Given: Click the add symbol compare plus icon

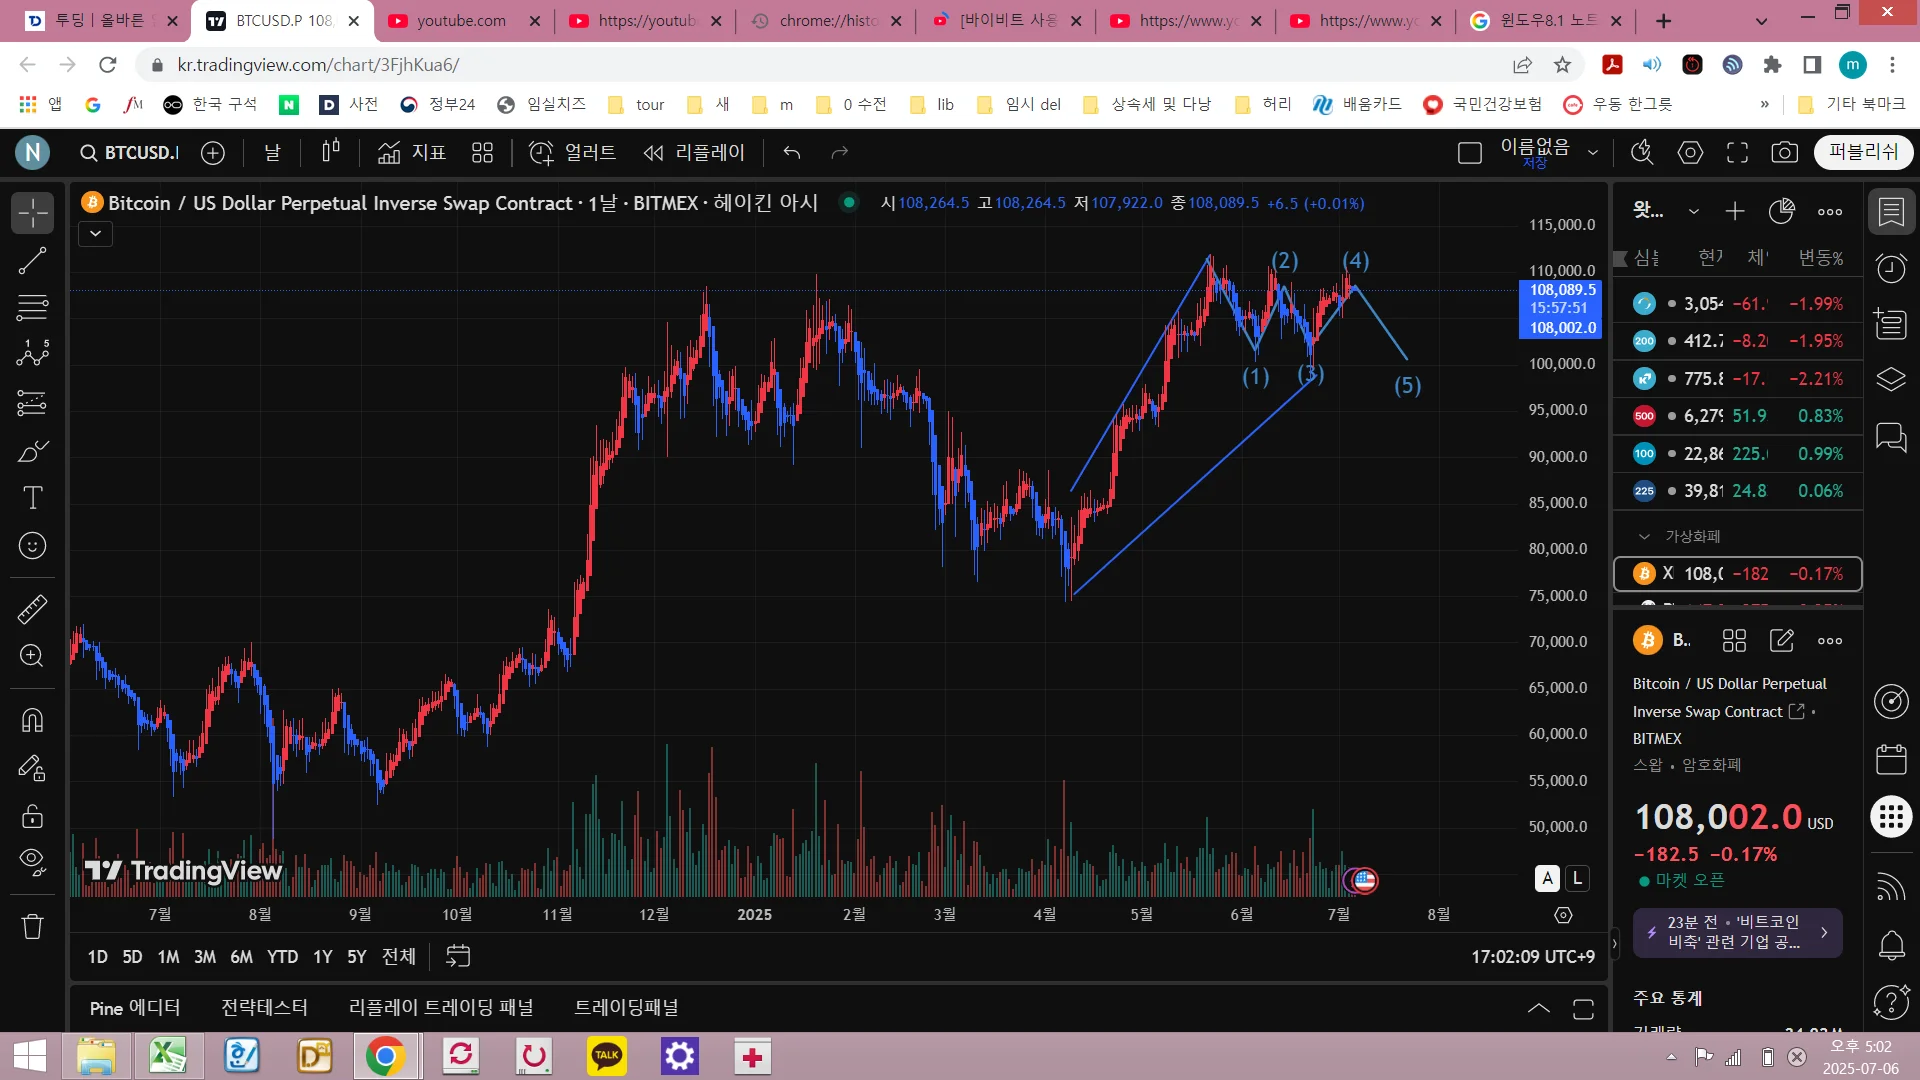Looking at the screenshot, I should coord(213,152).
